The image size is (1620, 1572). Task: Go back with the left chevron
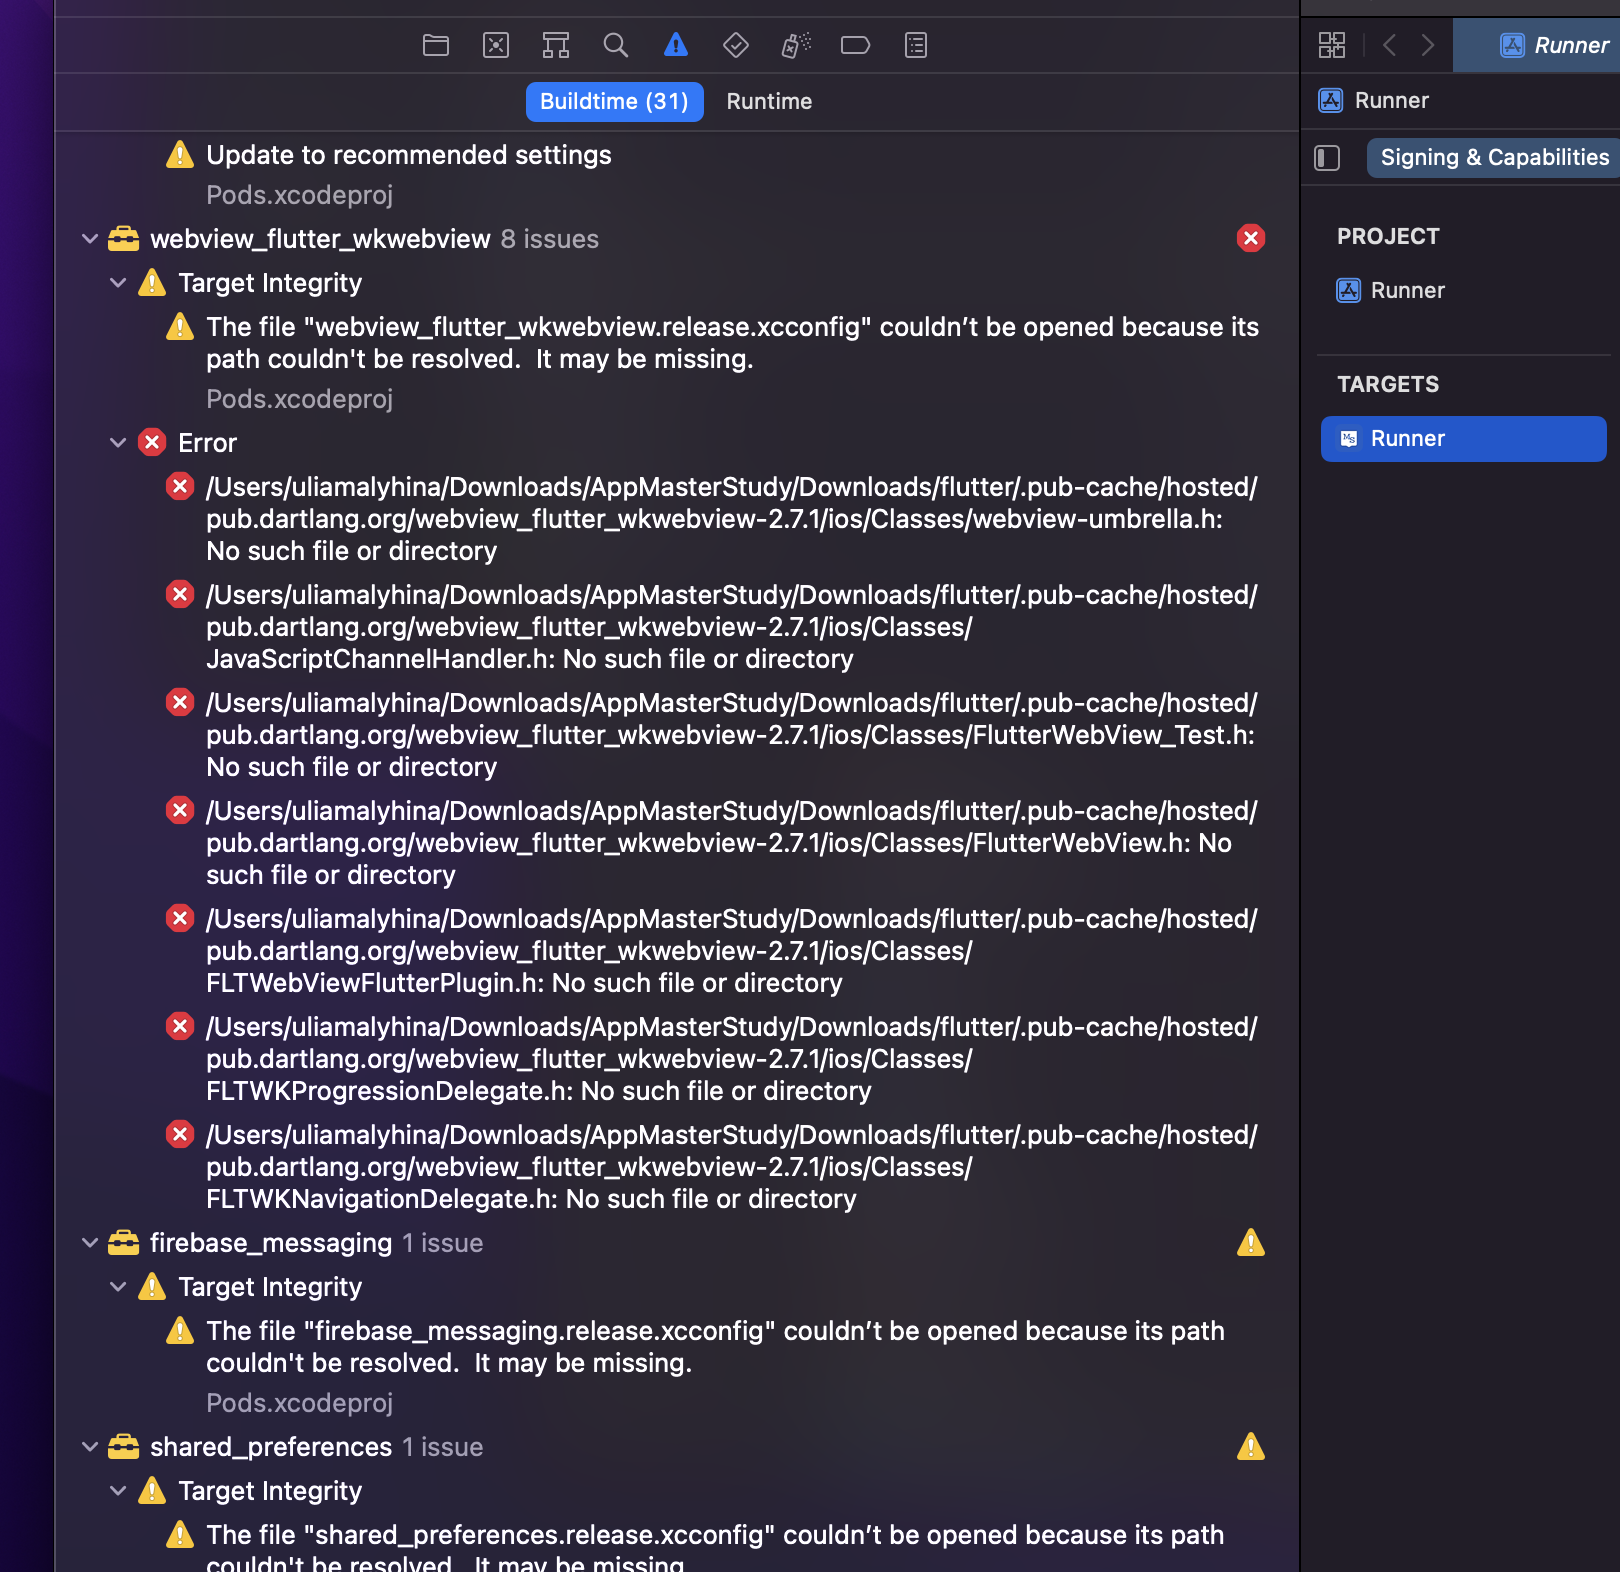pos(1389,45)
